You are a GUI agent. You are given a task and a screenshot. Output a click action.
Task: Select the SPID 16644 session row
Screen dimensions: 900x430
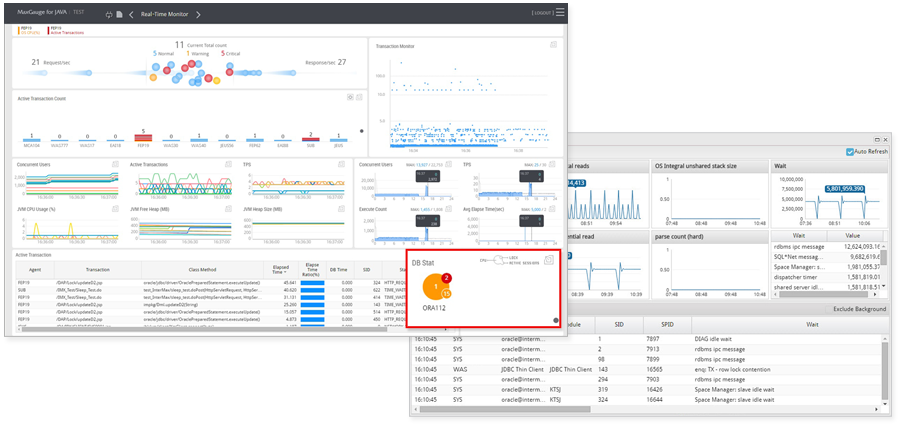click(647, 399)
